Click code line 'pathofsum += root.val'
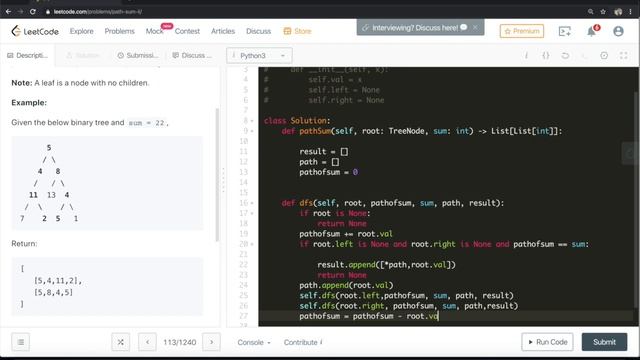Image resolution: width=640 pixels, height=360 pixels. click(x=346, y=234)
